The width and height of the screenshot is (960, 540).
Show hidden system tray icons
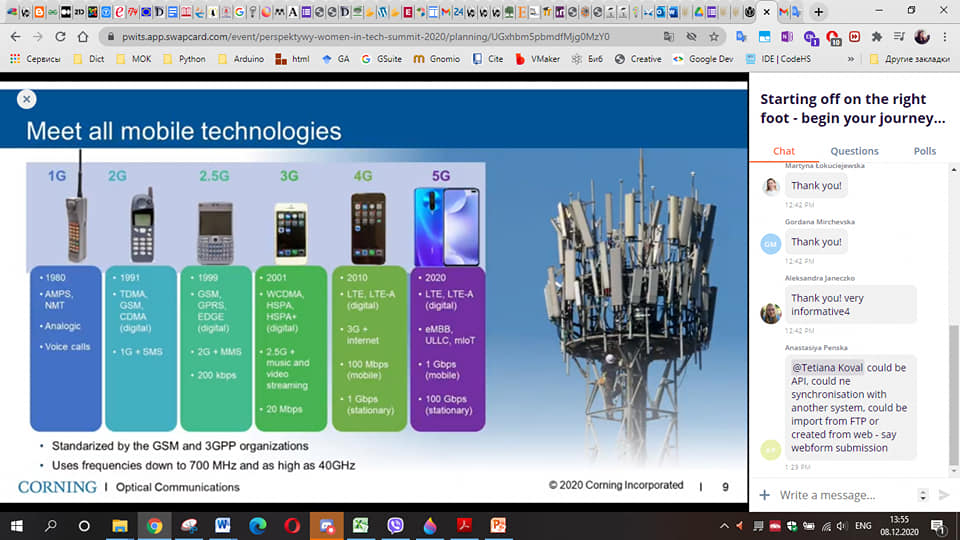[x=724, y=525]
